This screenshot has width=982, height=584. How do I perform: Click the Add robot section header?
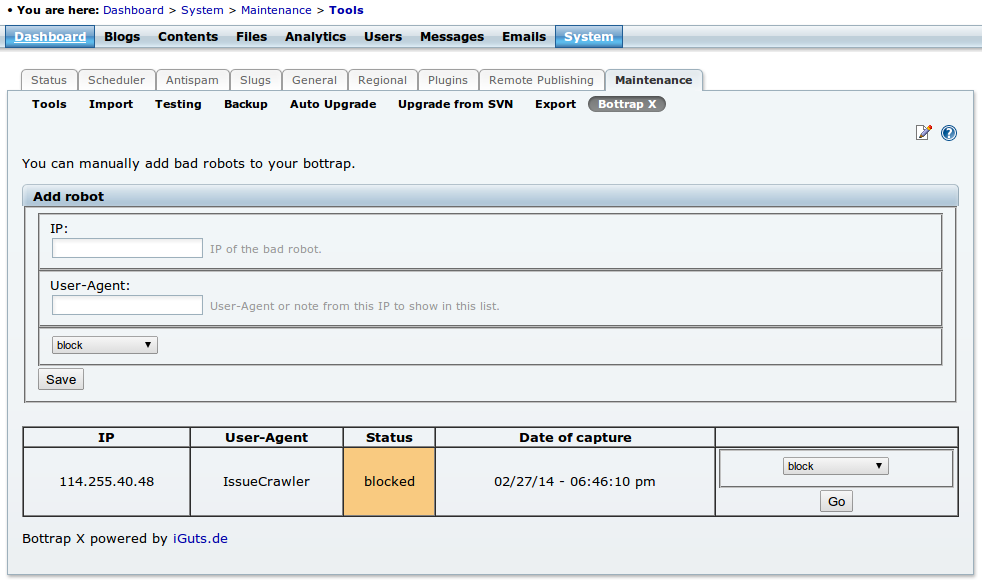490,196
